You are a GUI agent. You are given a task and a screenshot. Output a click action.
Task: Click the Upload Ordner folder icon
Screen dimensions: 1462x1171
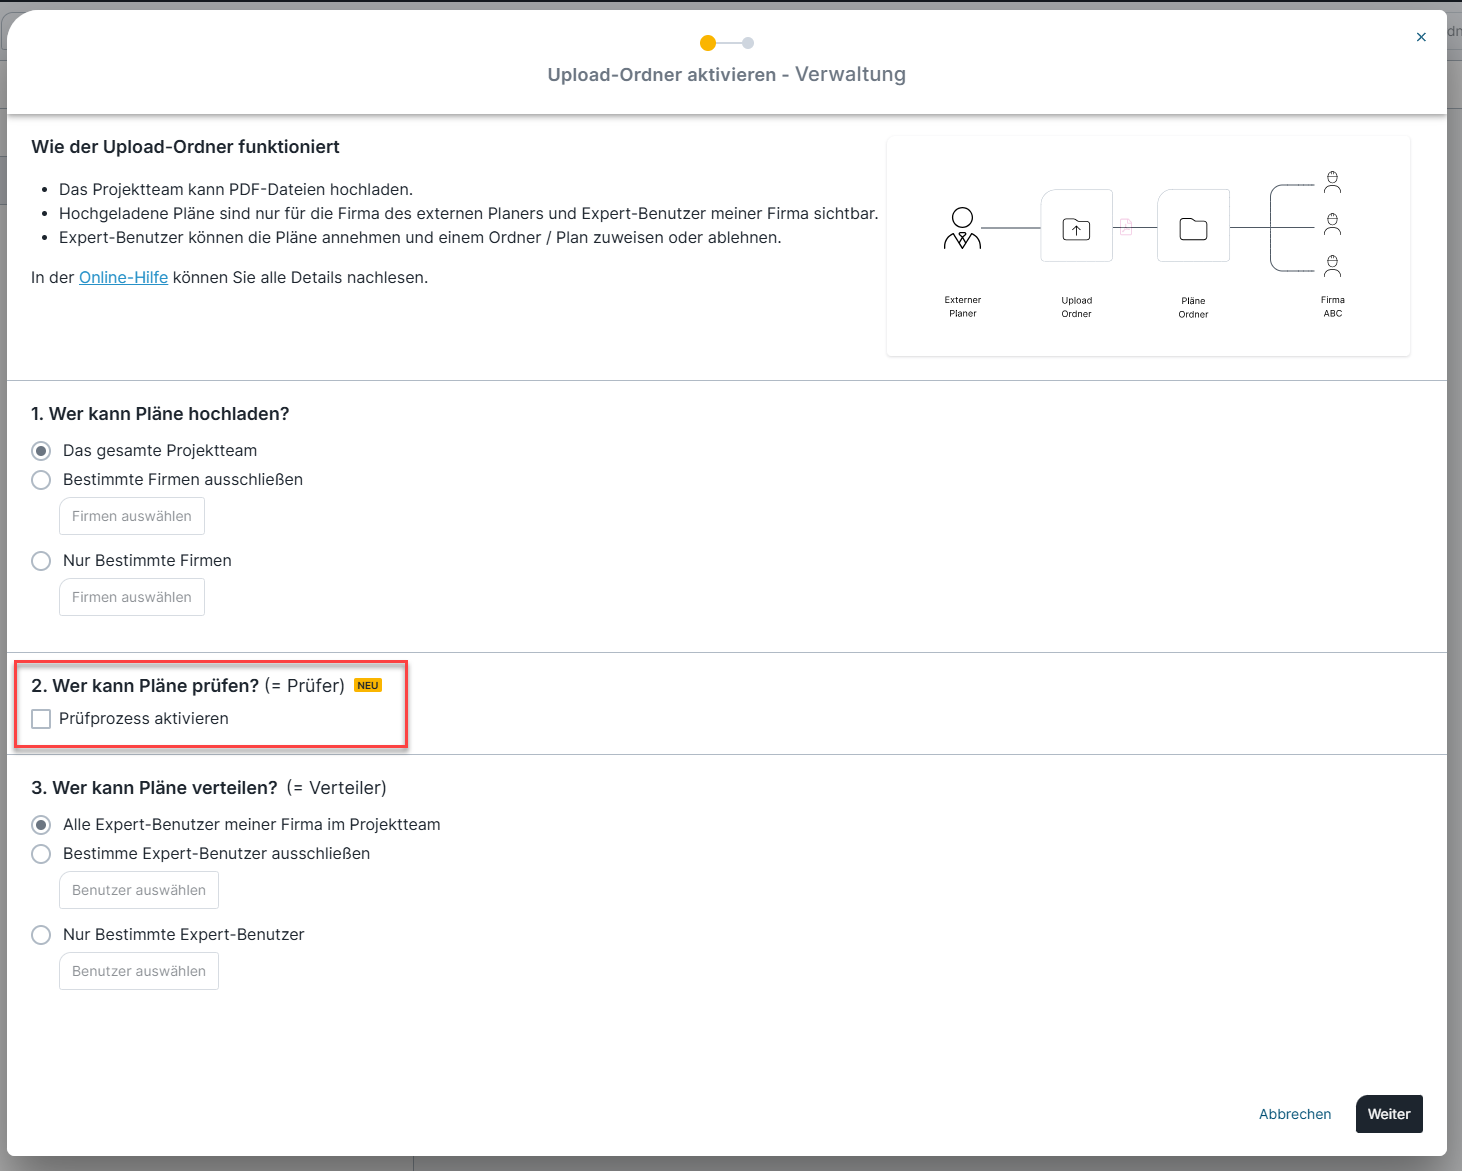(1076, 228)
